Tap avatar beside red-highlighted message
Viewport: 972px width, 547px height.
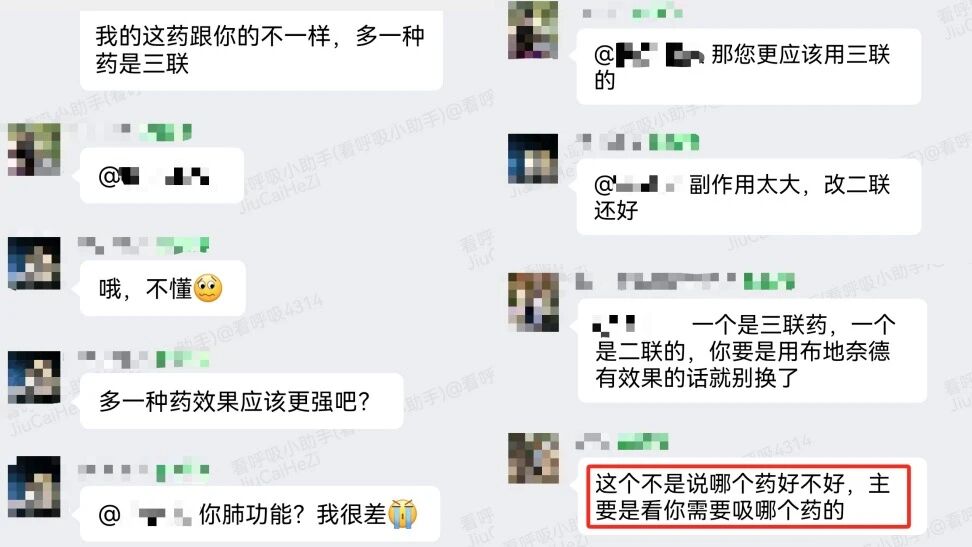coord(533,458)
